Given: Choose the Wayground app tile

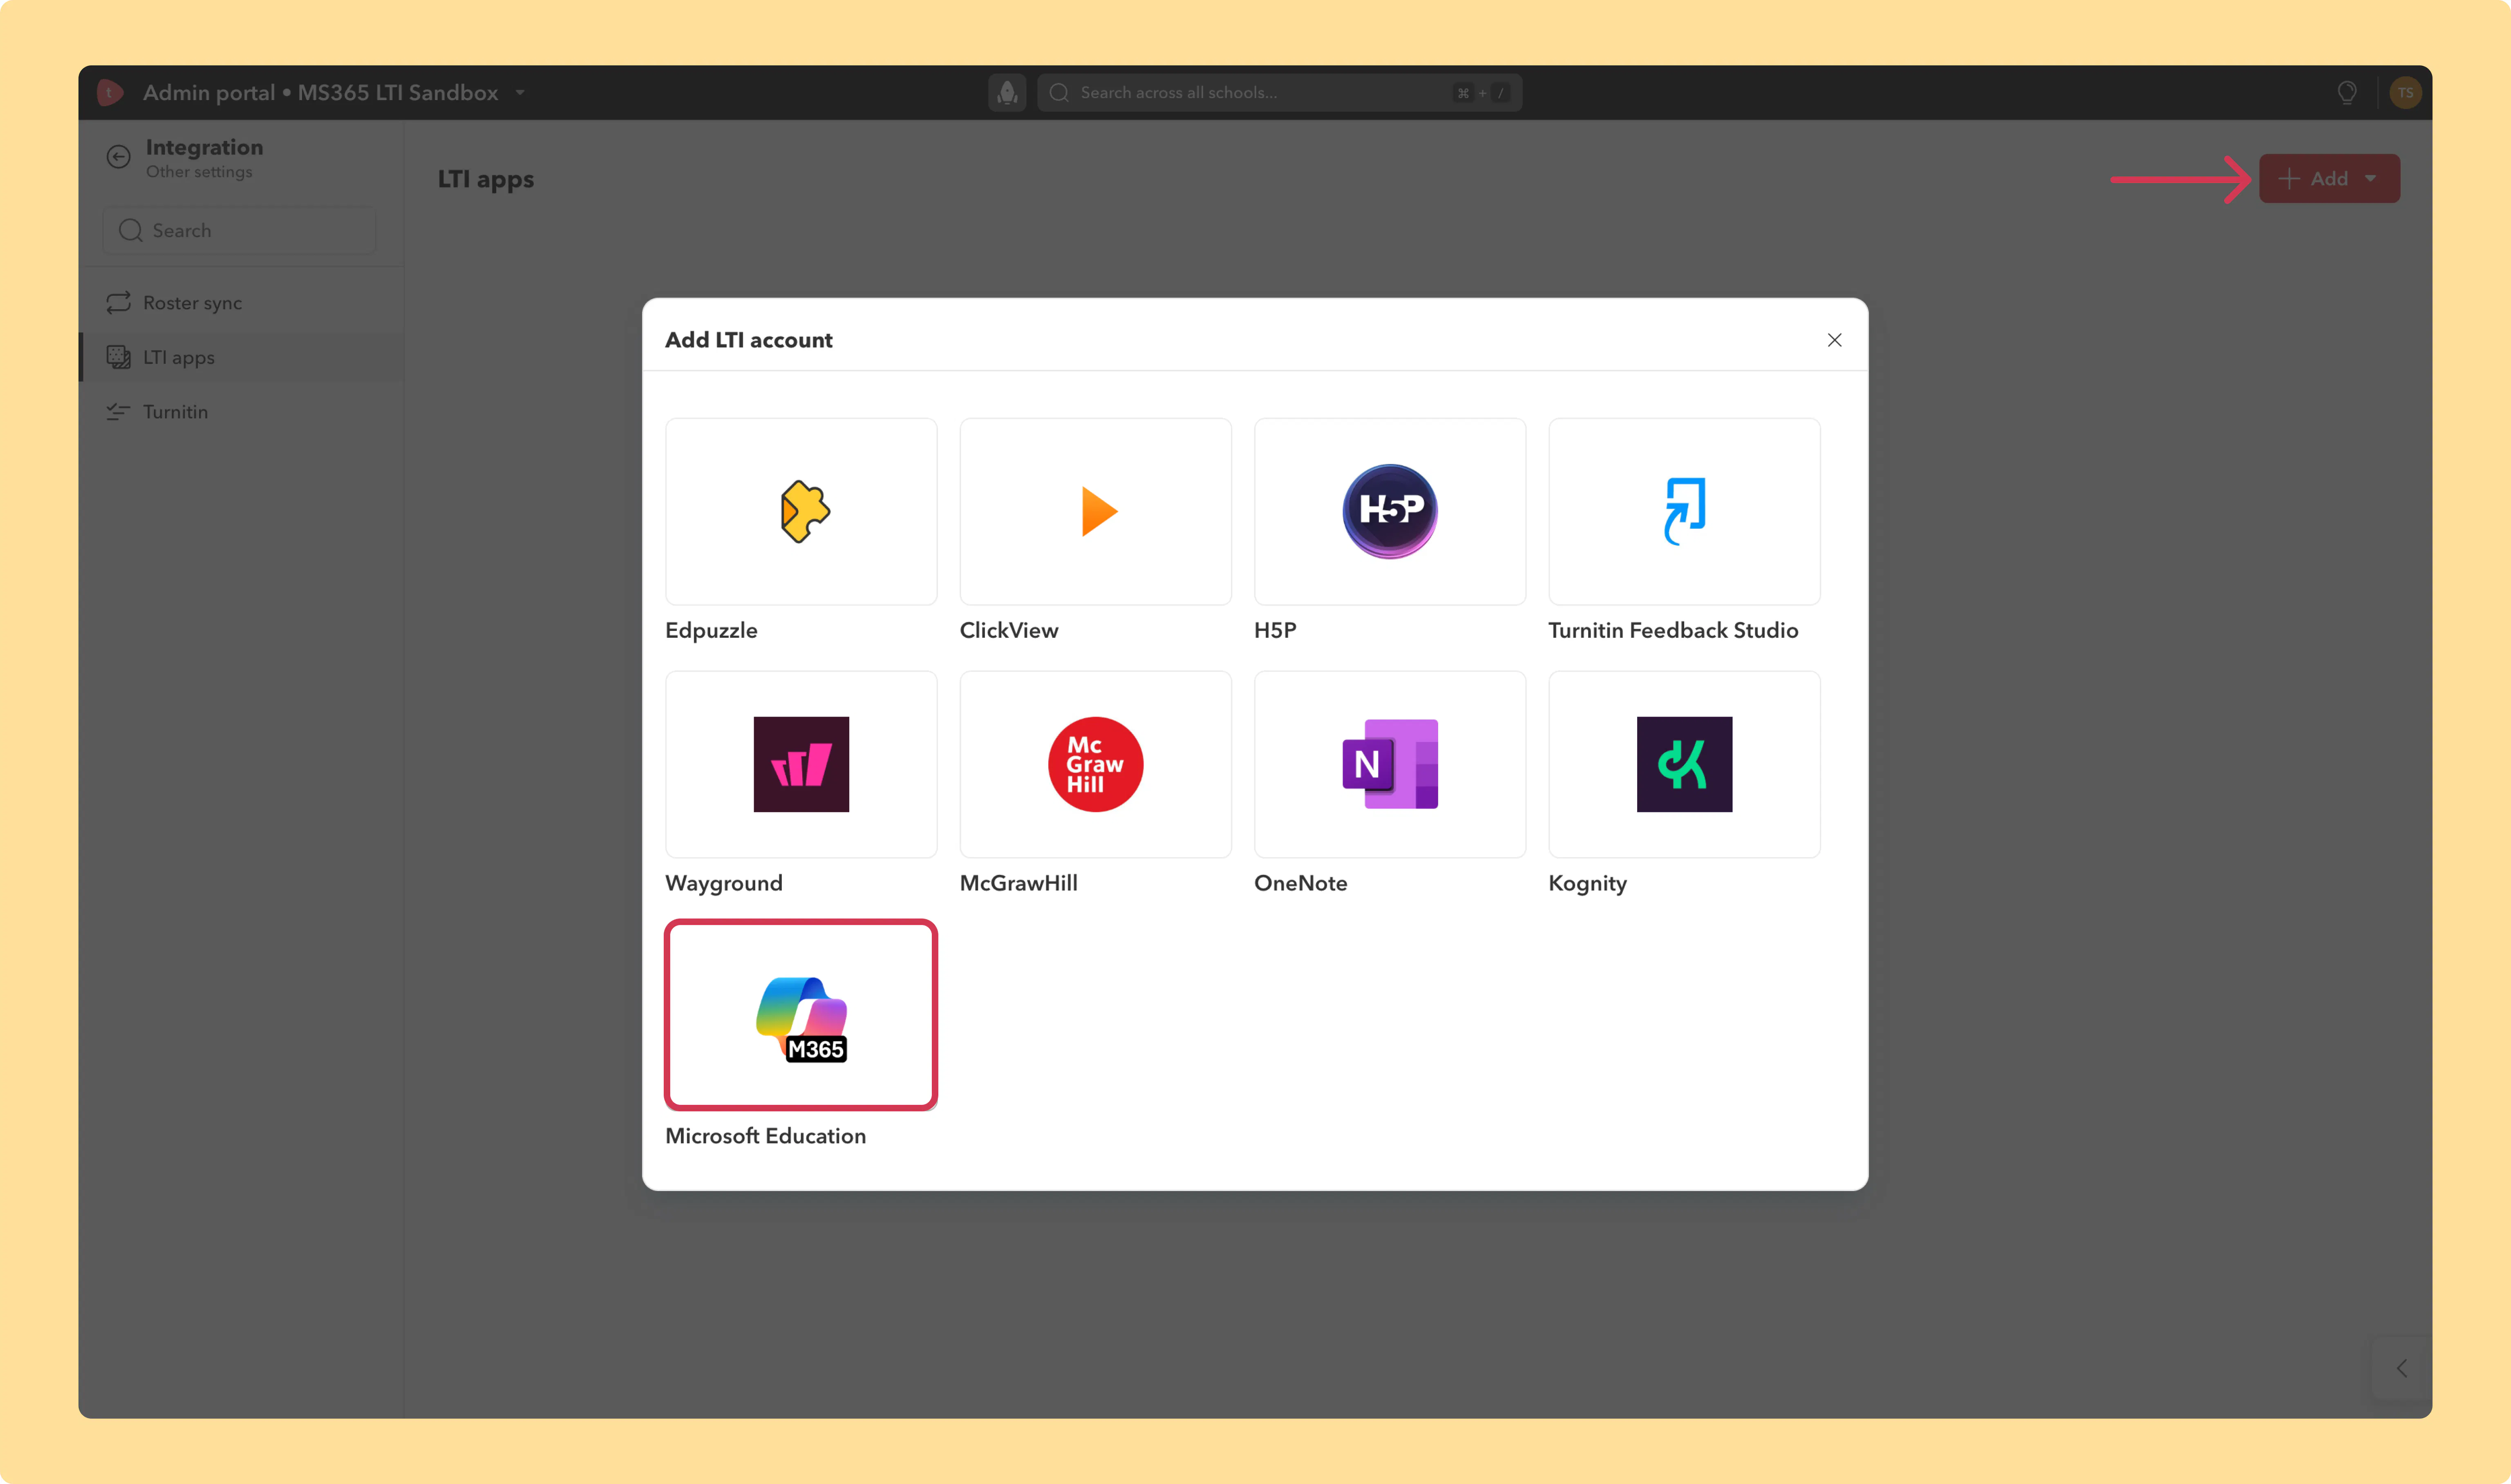Looking at the screenshot, I should pos(801,764).
